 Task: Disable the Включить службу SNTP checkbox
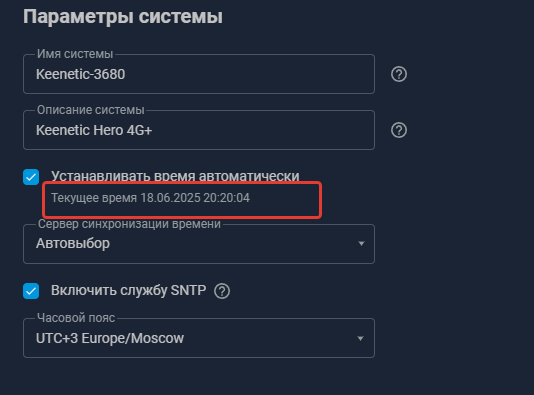(31, 291)
